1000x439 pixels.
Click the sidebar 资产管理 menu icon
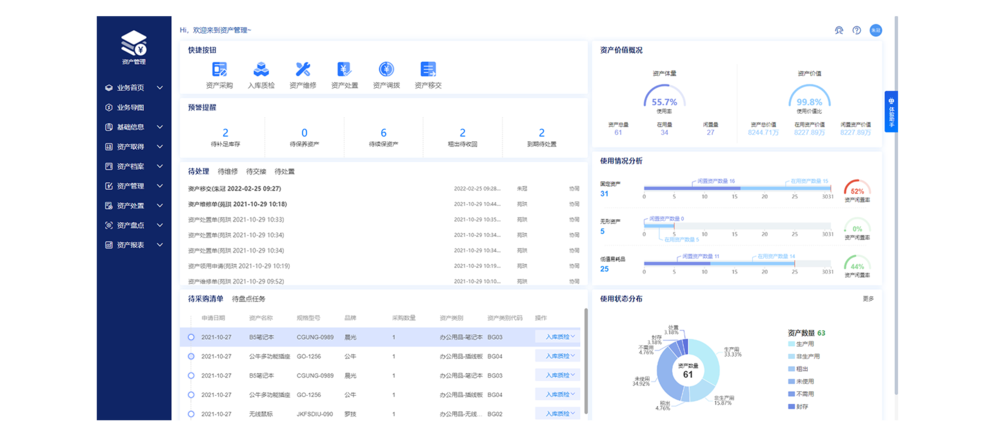click(x=109, y=186)
